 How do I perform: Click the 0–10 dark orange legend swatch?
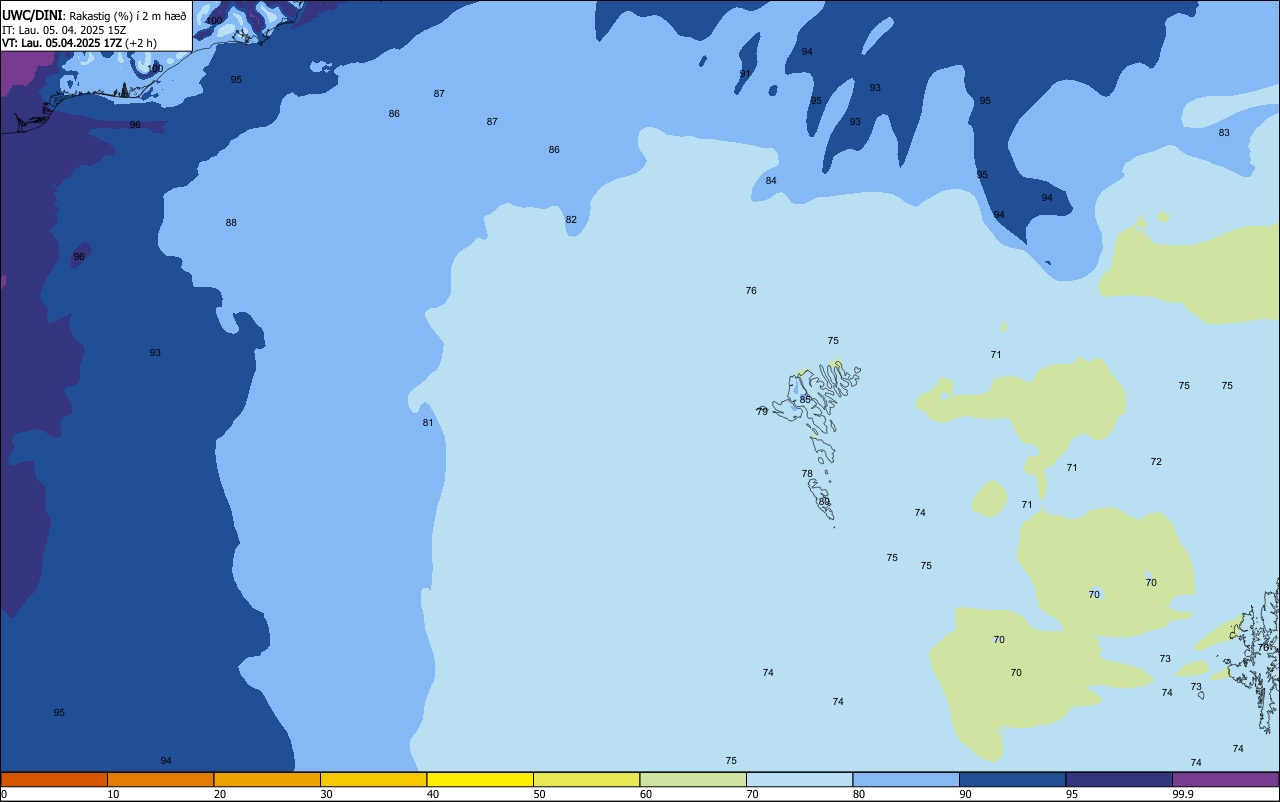click(54, 779)
